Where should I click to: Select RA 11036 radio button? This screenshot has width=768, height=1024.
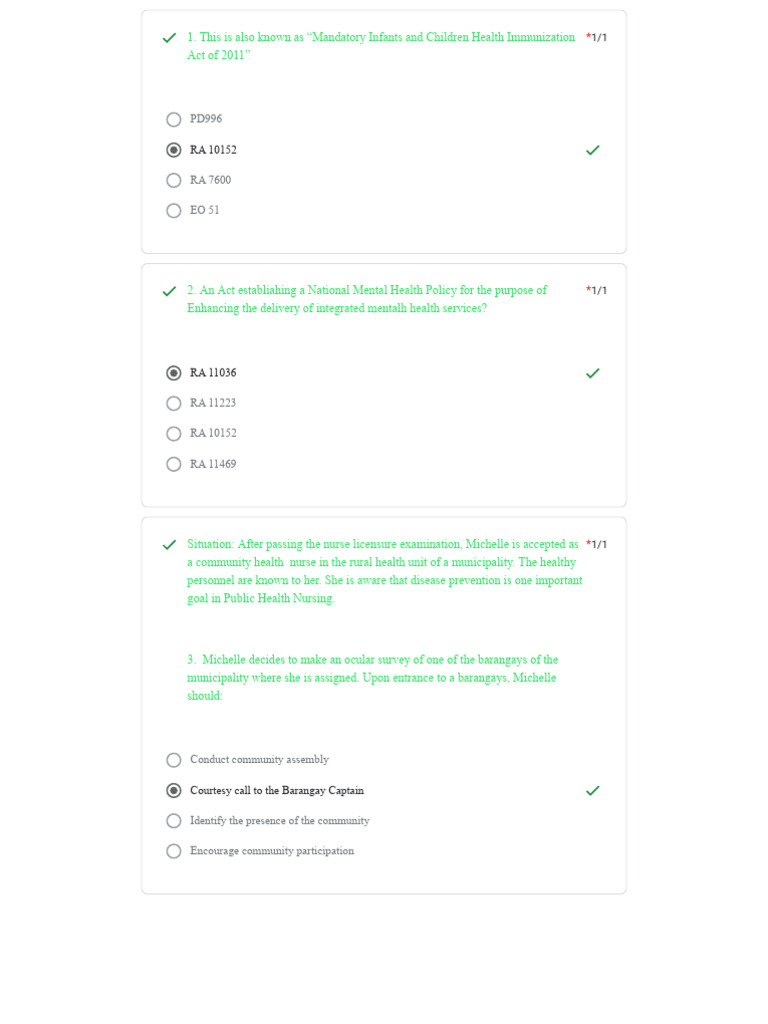point(174,373)
